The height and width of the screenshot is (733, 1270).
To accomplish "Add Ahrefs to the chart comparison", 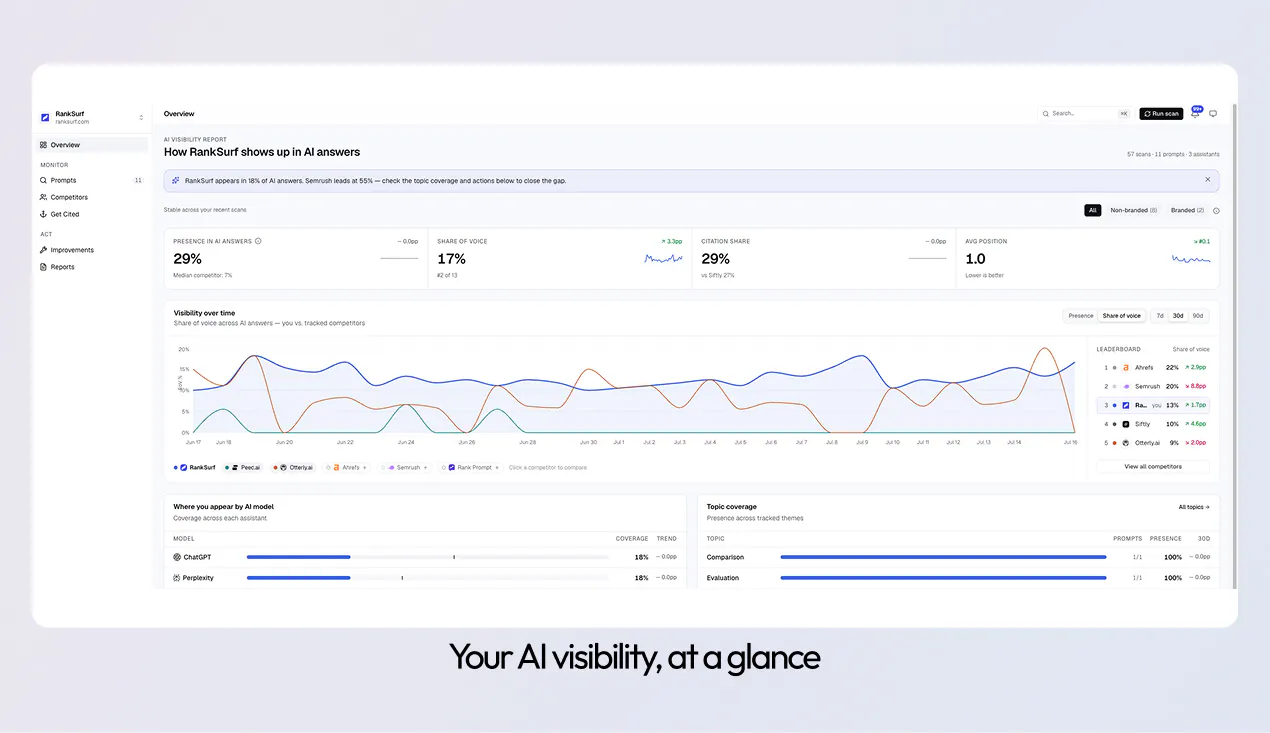I will (347, 467).
